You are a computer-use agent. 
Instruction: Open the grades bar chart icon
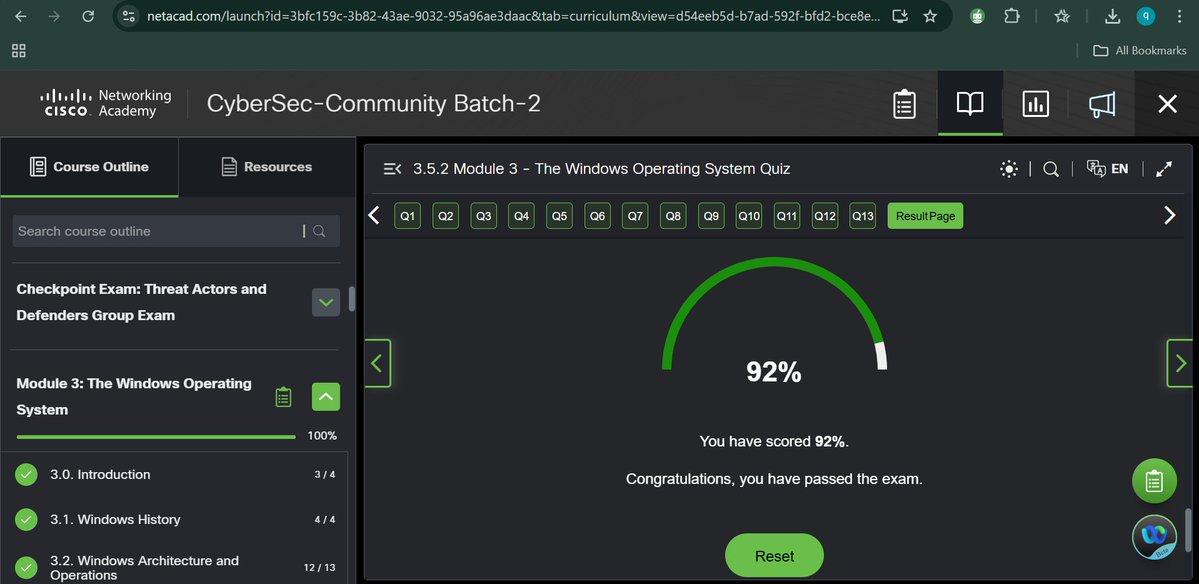click(1035, 103)
